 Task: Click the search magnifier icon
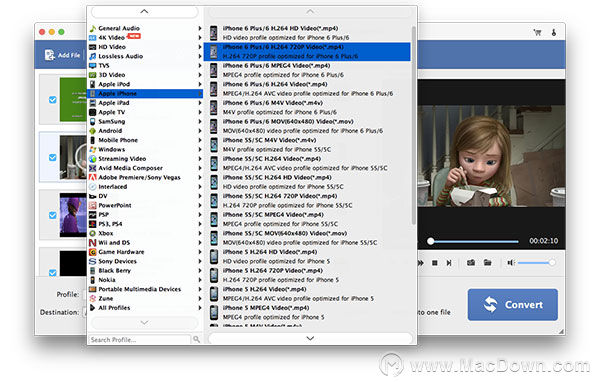tap(196, 340)
